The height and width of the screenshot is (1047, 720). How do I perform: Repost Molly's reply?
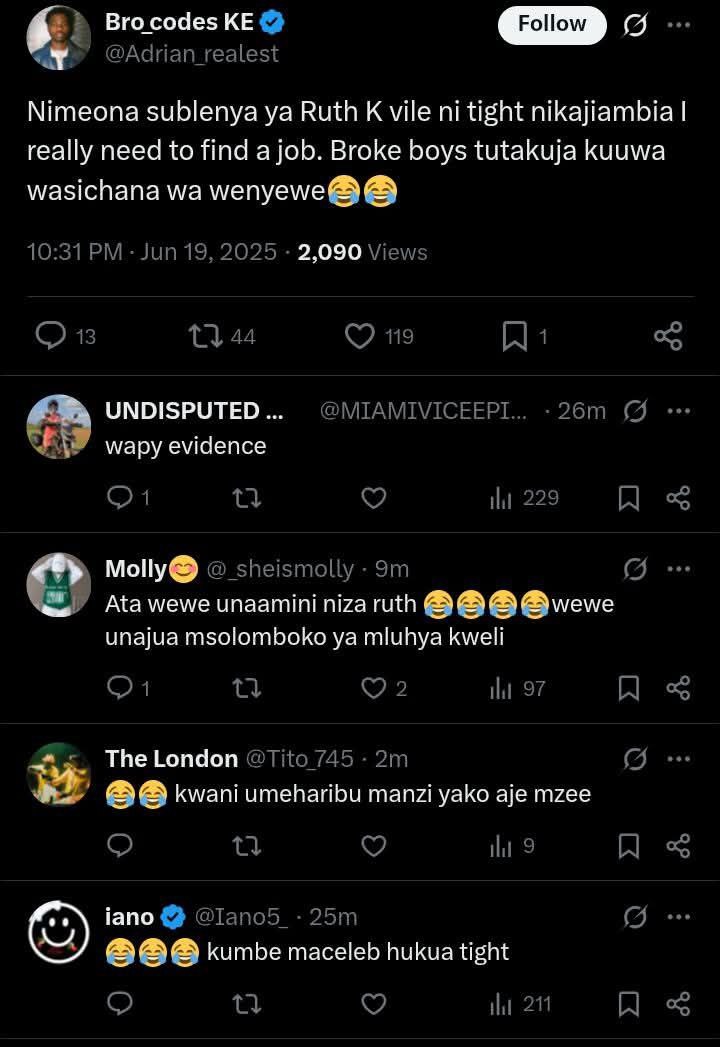click(x=246, y=688)
